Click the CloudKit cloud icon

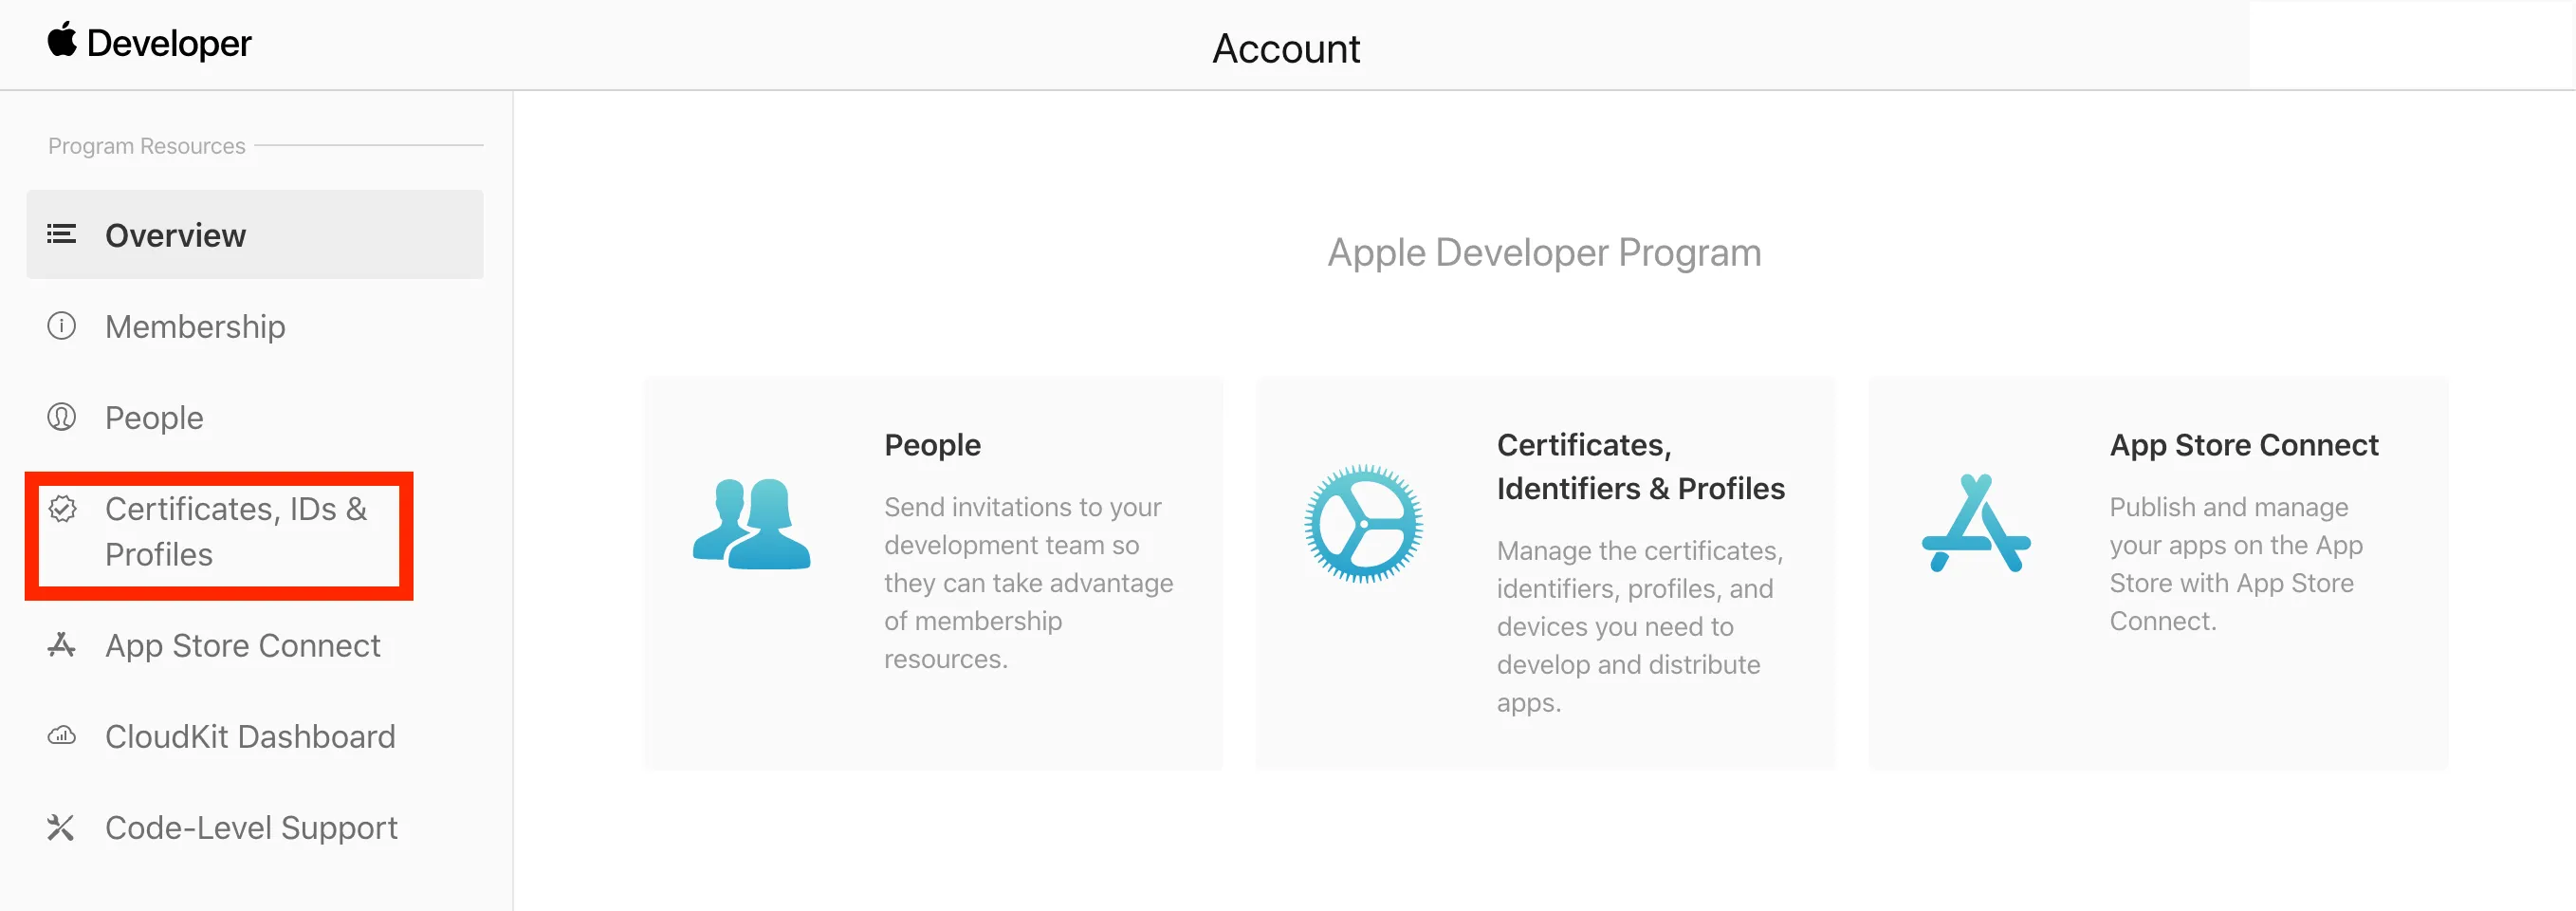[x=62, y=736]
